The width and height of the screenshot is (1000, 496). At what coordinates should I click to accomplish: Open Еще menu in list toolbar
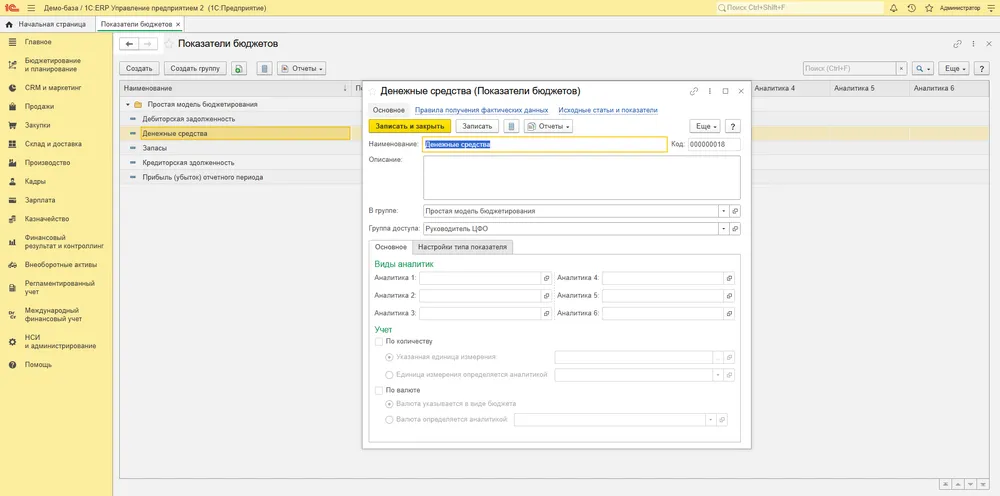(x=955, y=68)
